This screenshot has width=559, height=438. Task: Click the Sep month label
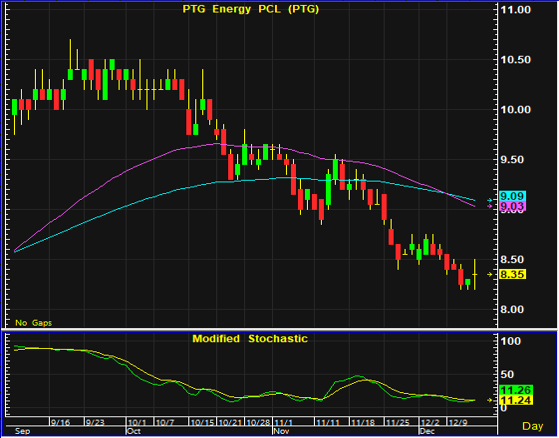[x=22, y=431]
